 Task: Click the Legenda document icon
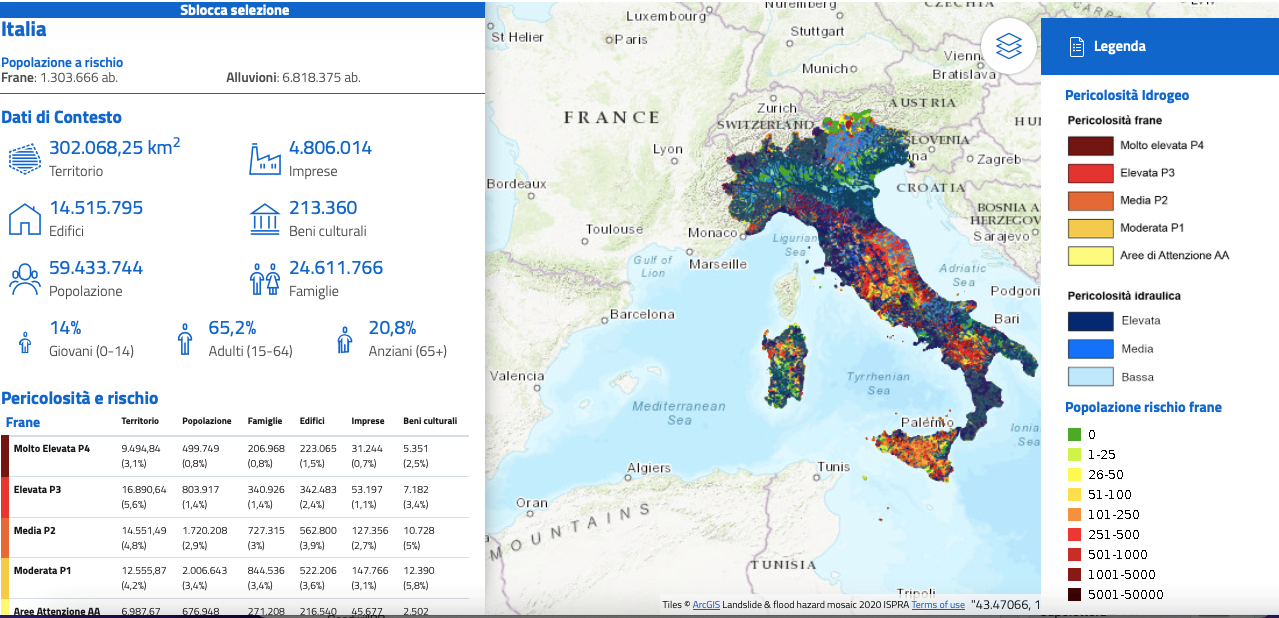tap(1076, 46)
